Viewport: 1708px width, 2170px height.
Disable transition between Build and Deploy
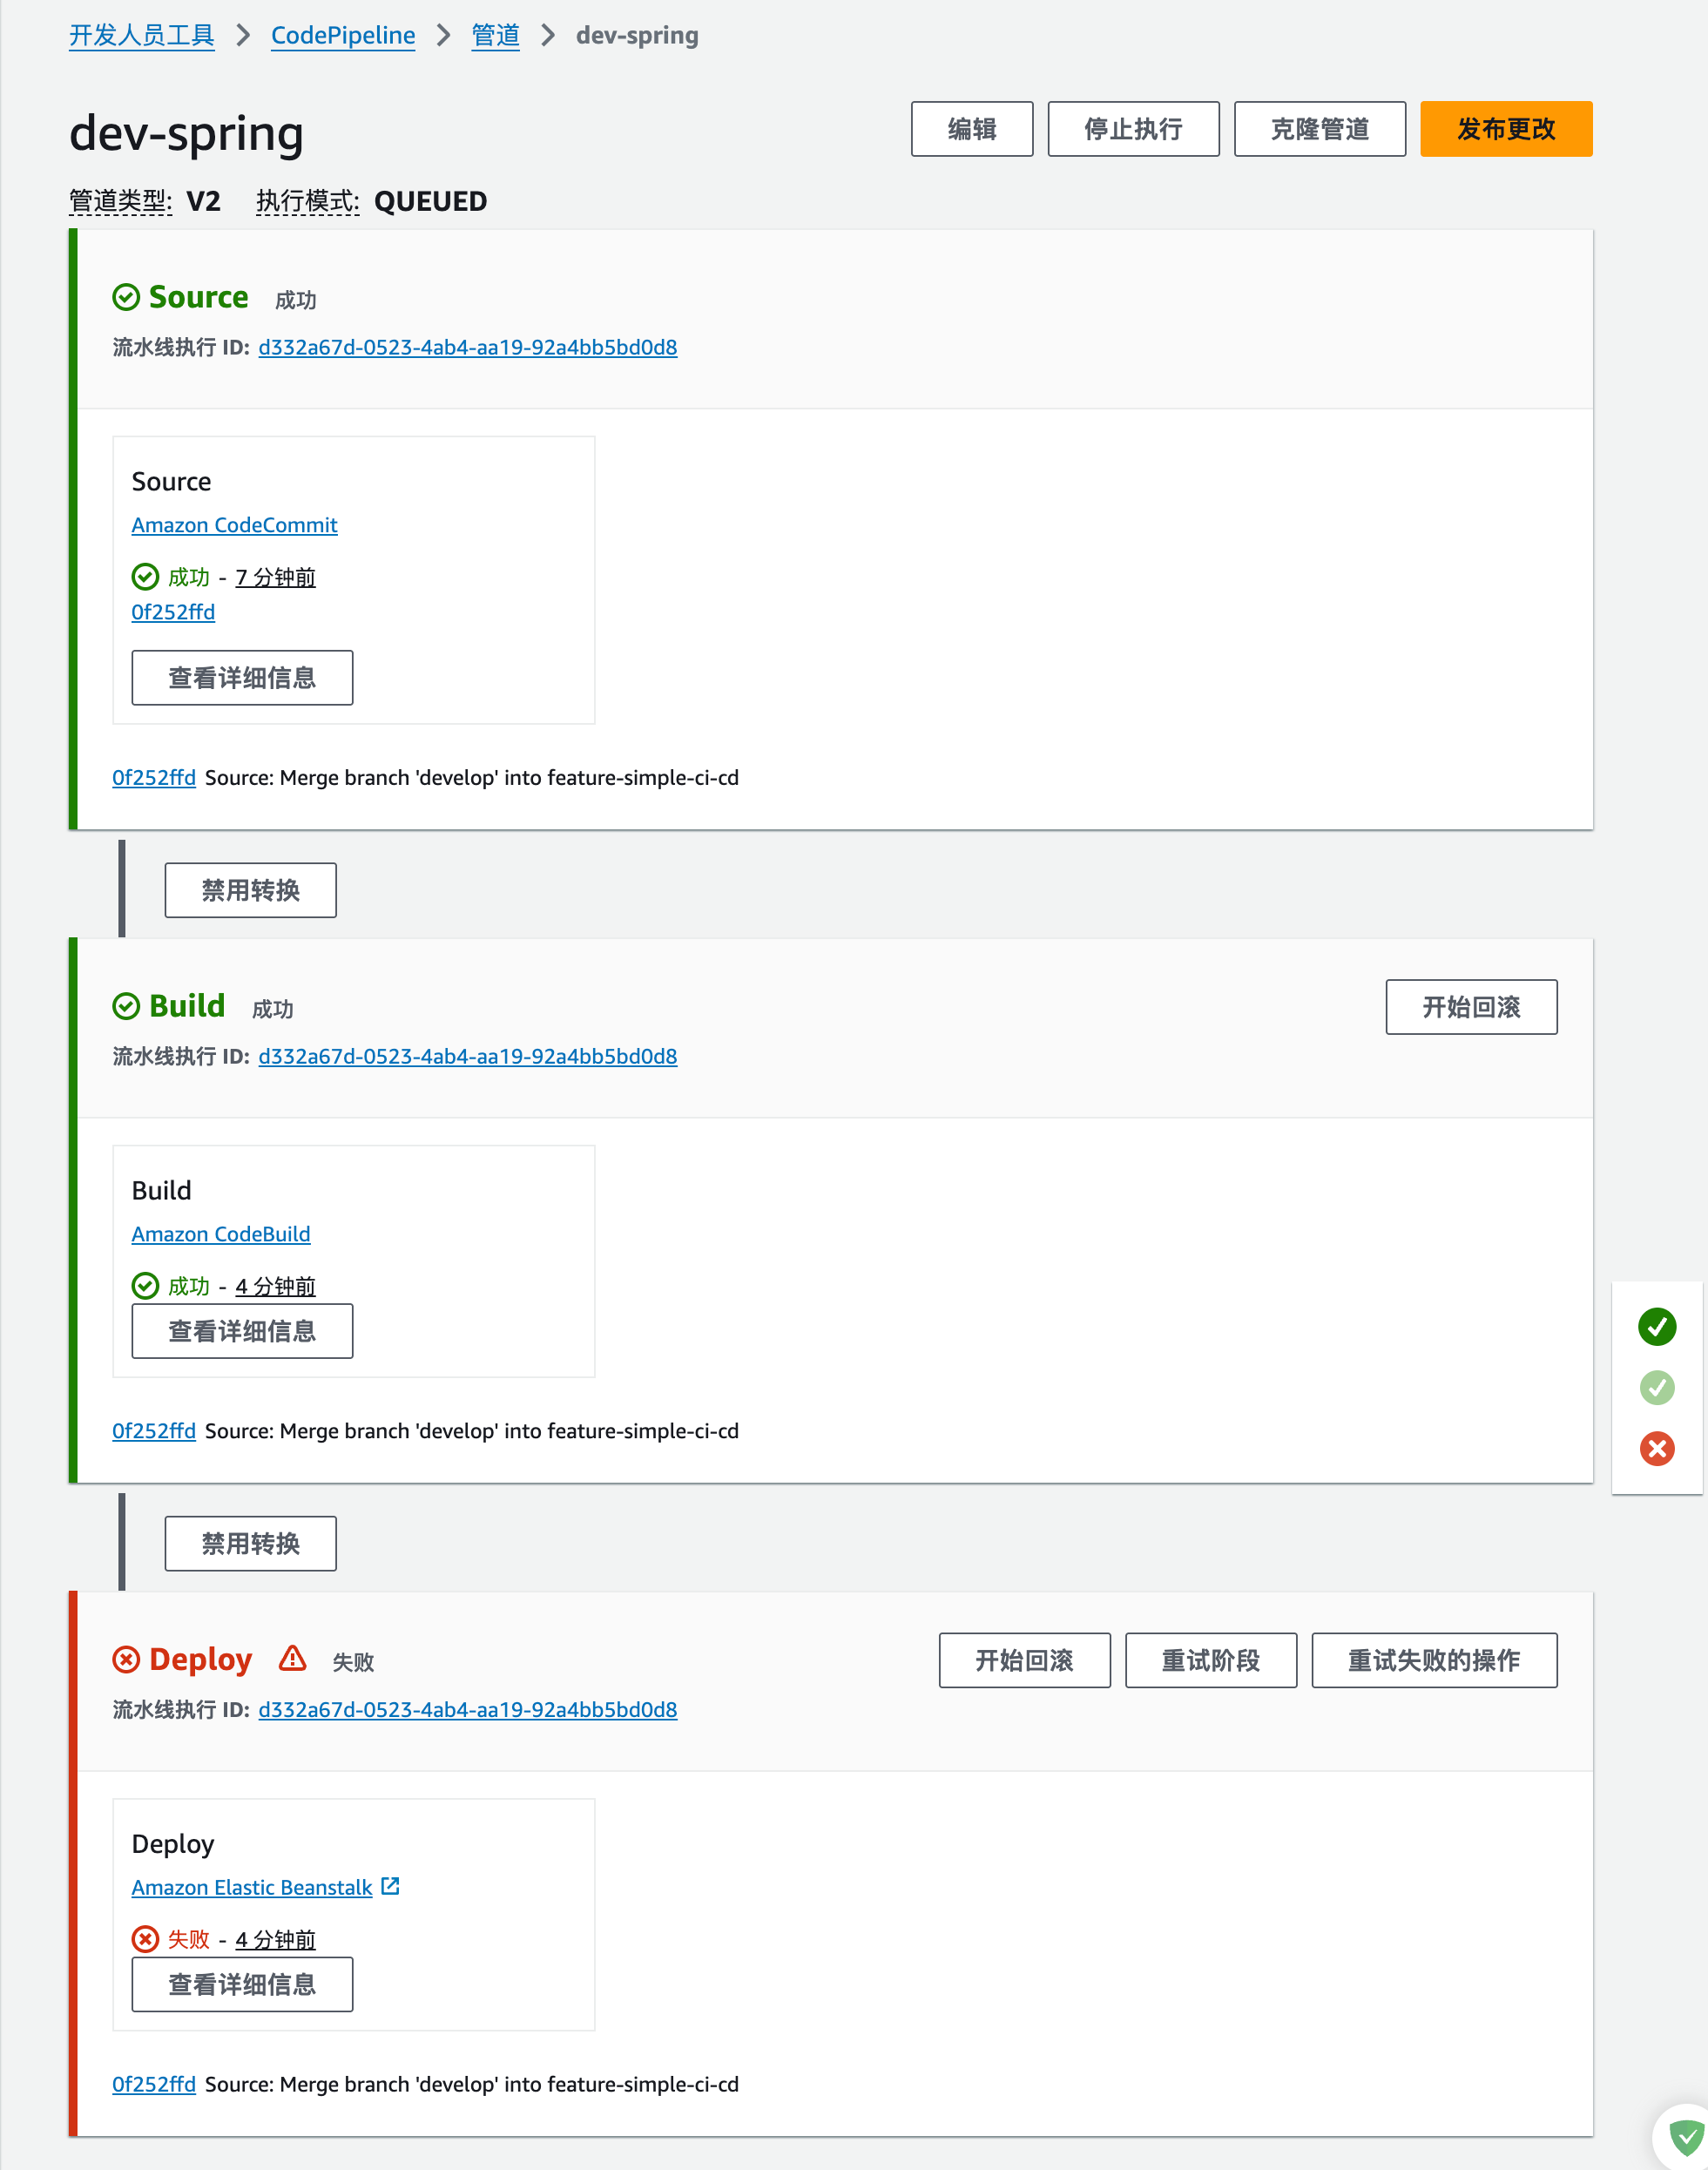250,1543
